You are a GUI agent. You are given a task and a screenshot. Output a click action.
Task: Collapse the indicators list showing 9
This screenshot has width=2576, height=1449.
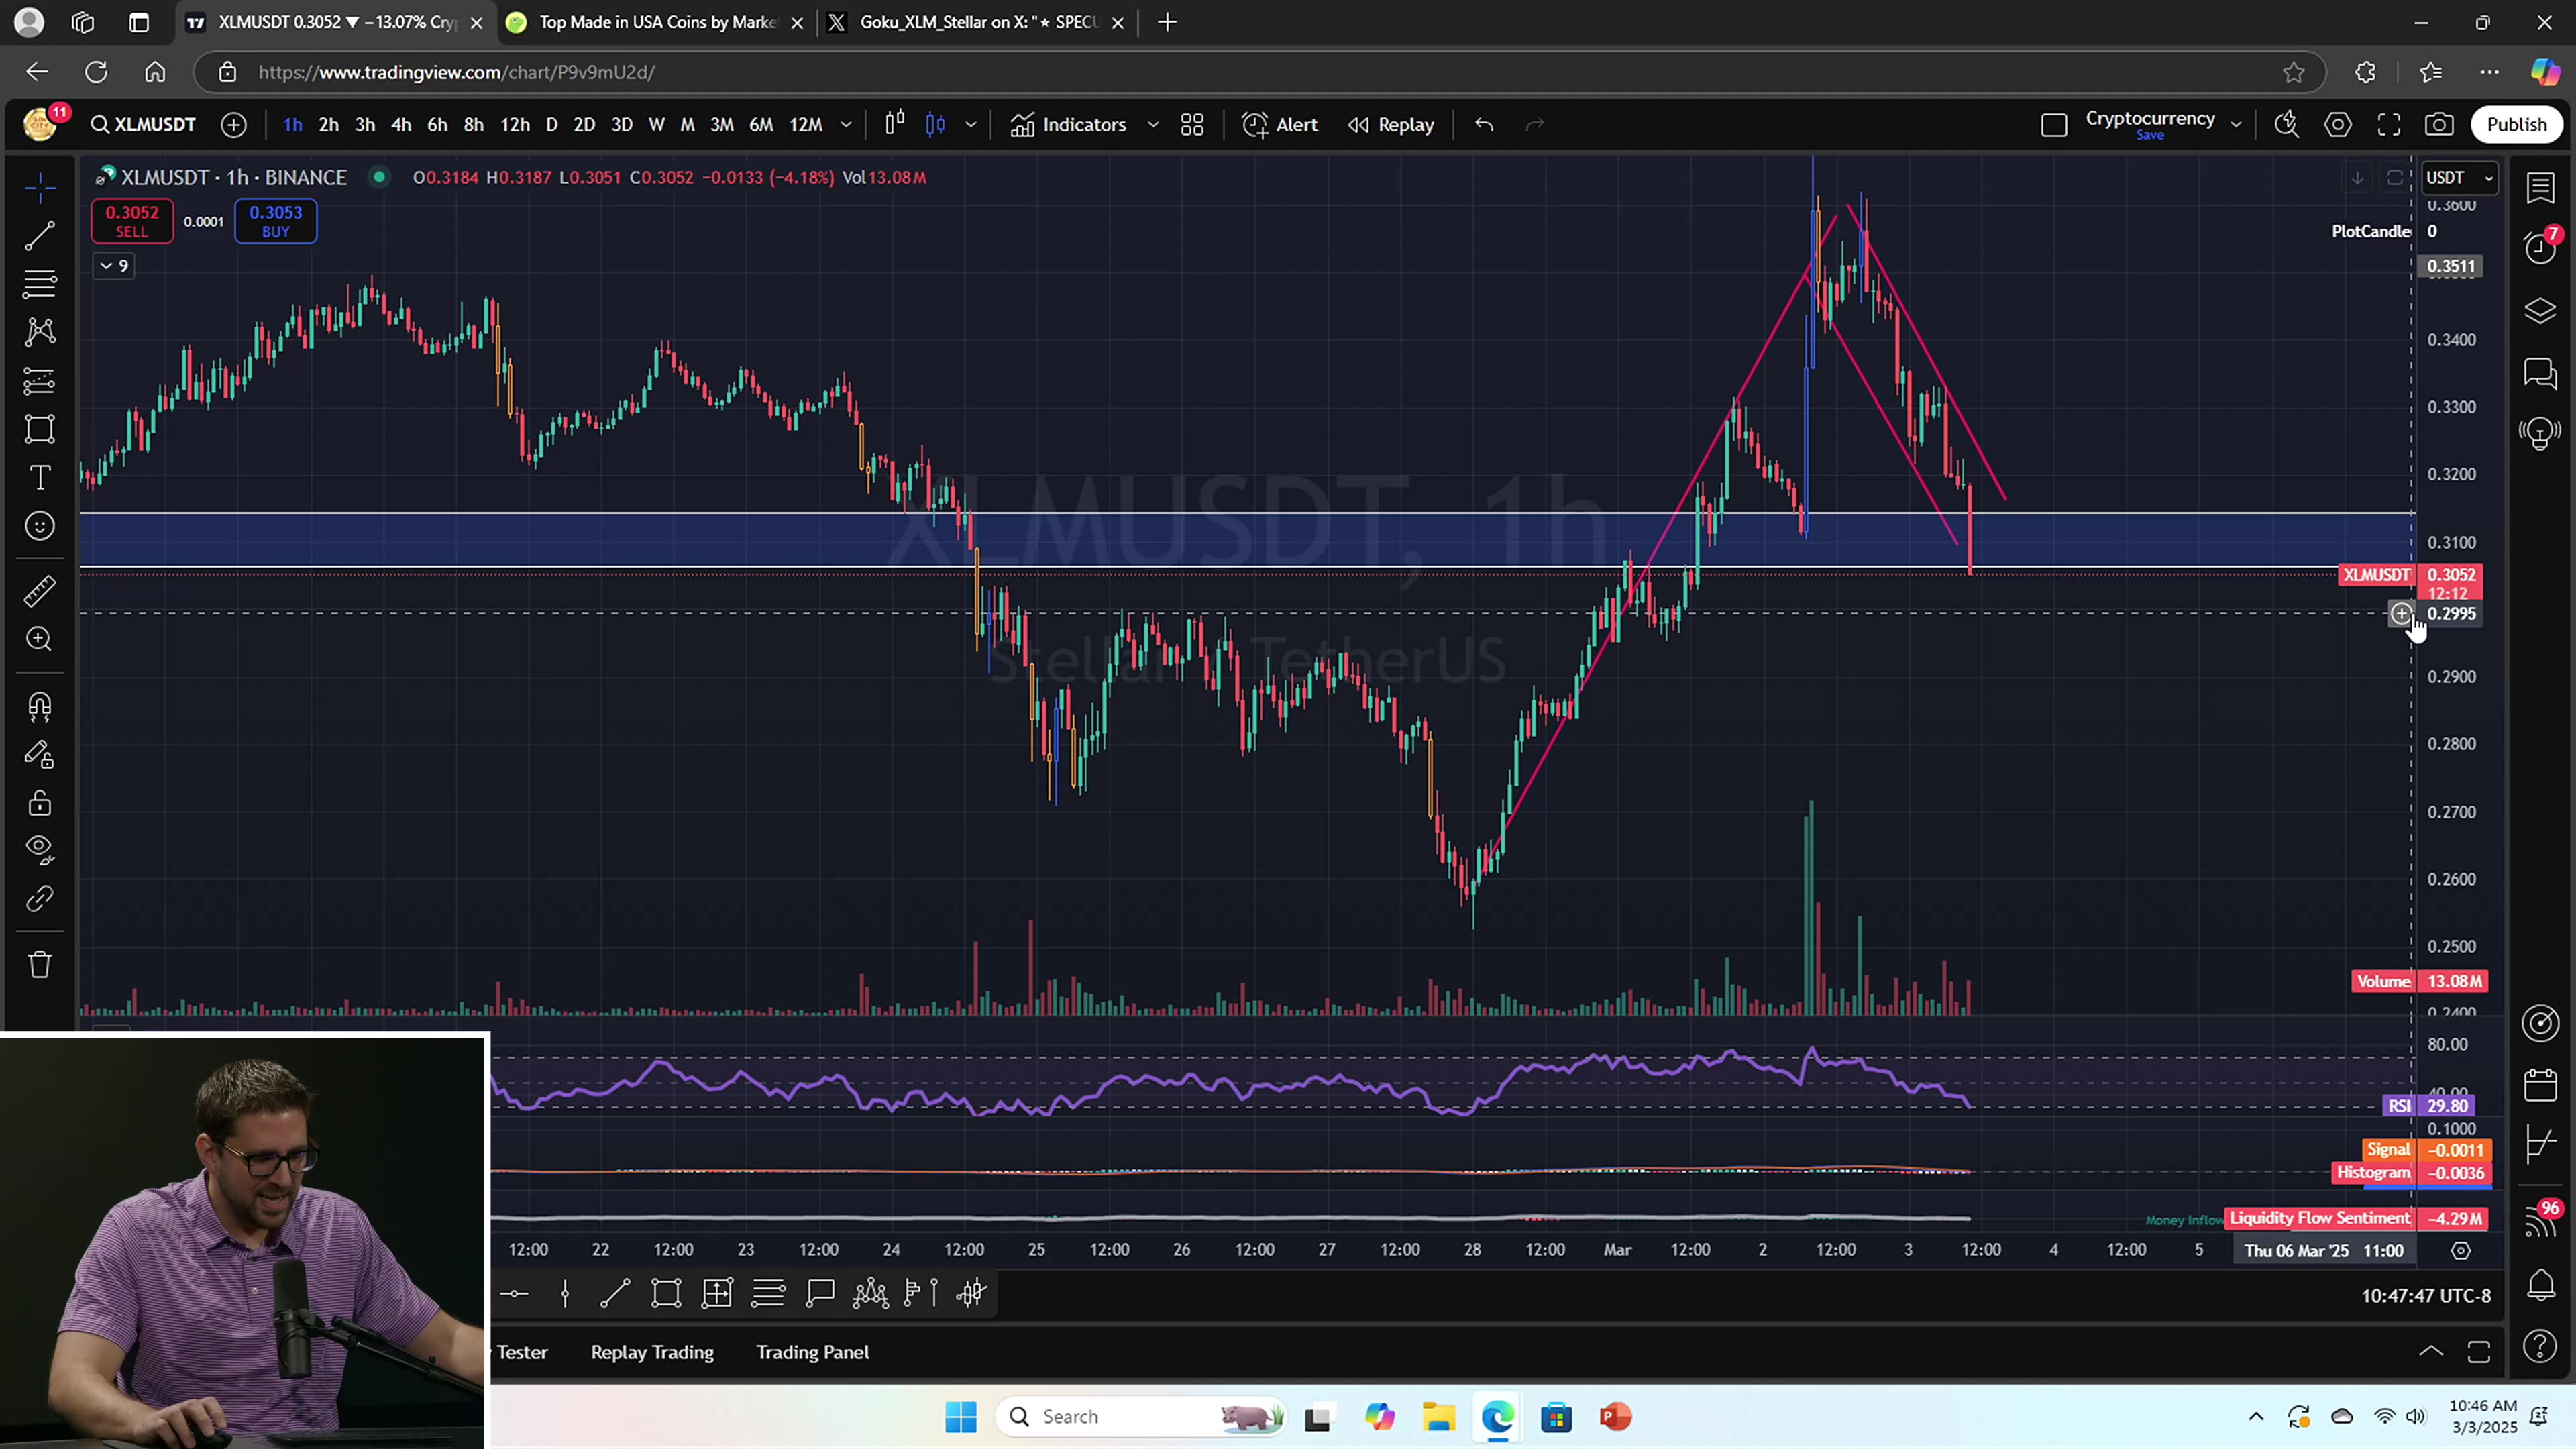click(x=113, y=265)
